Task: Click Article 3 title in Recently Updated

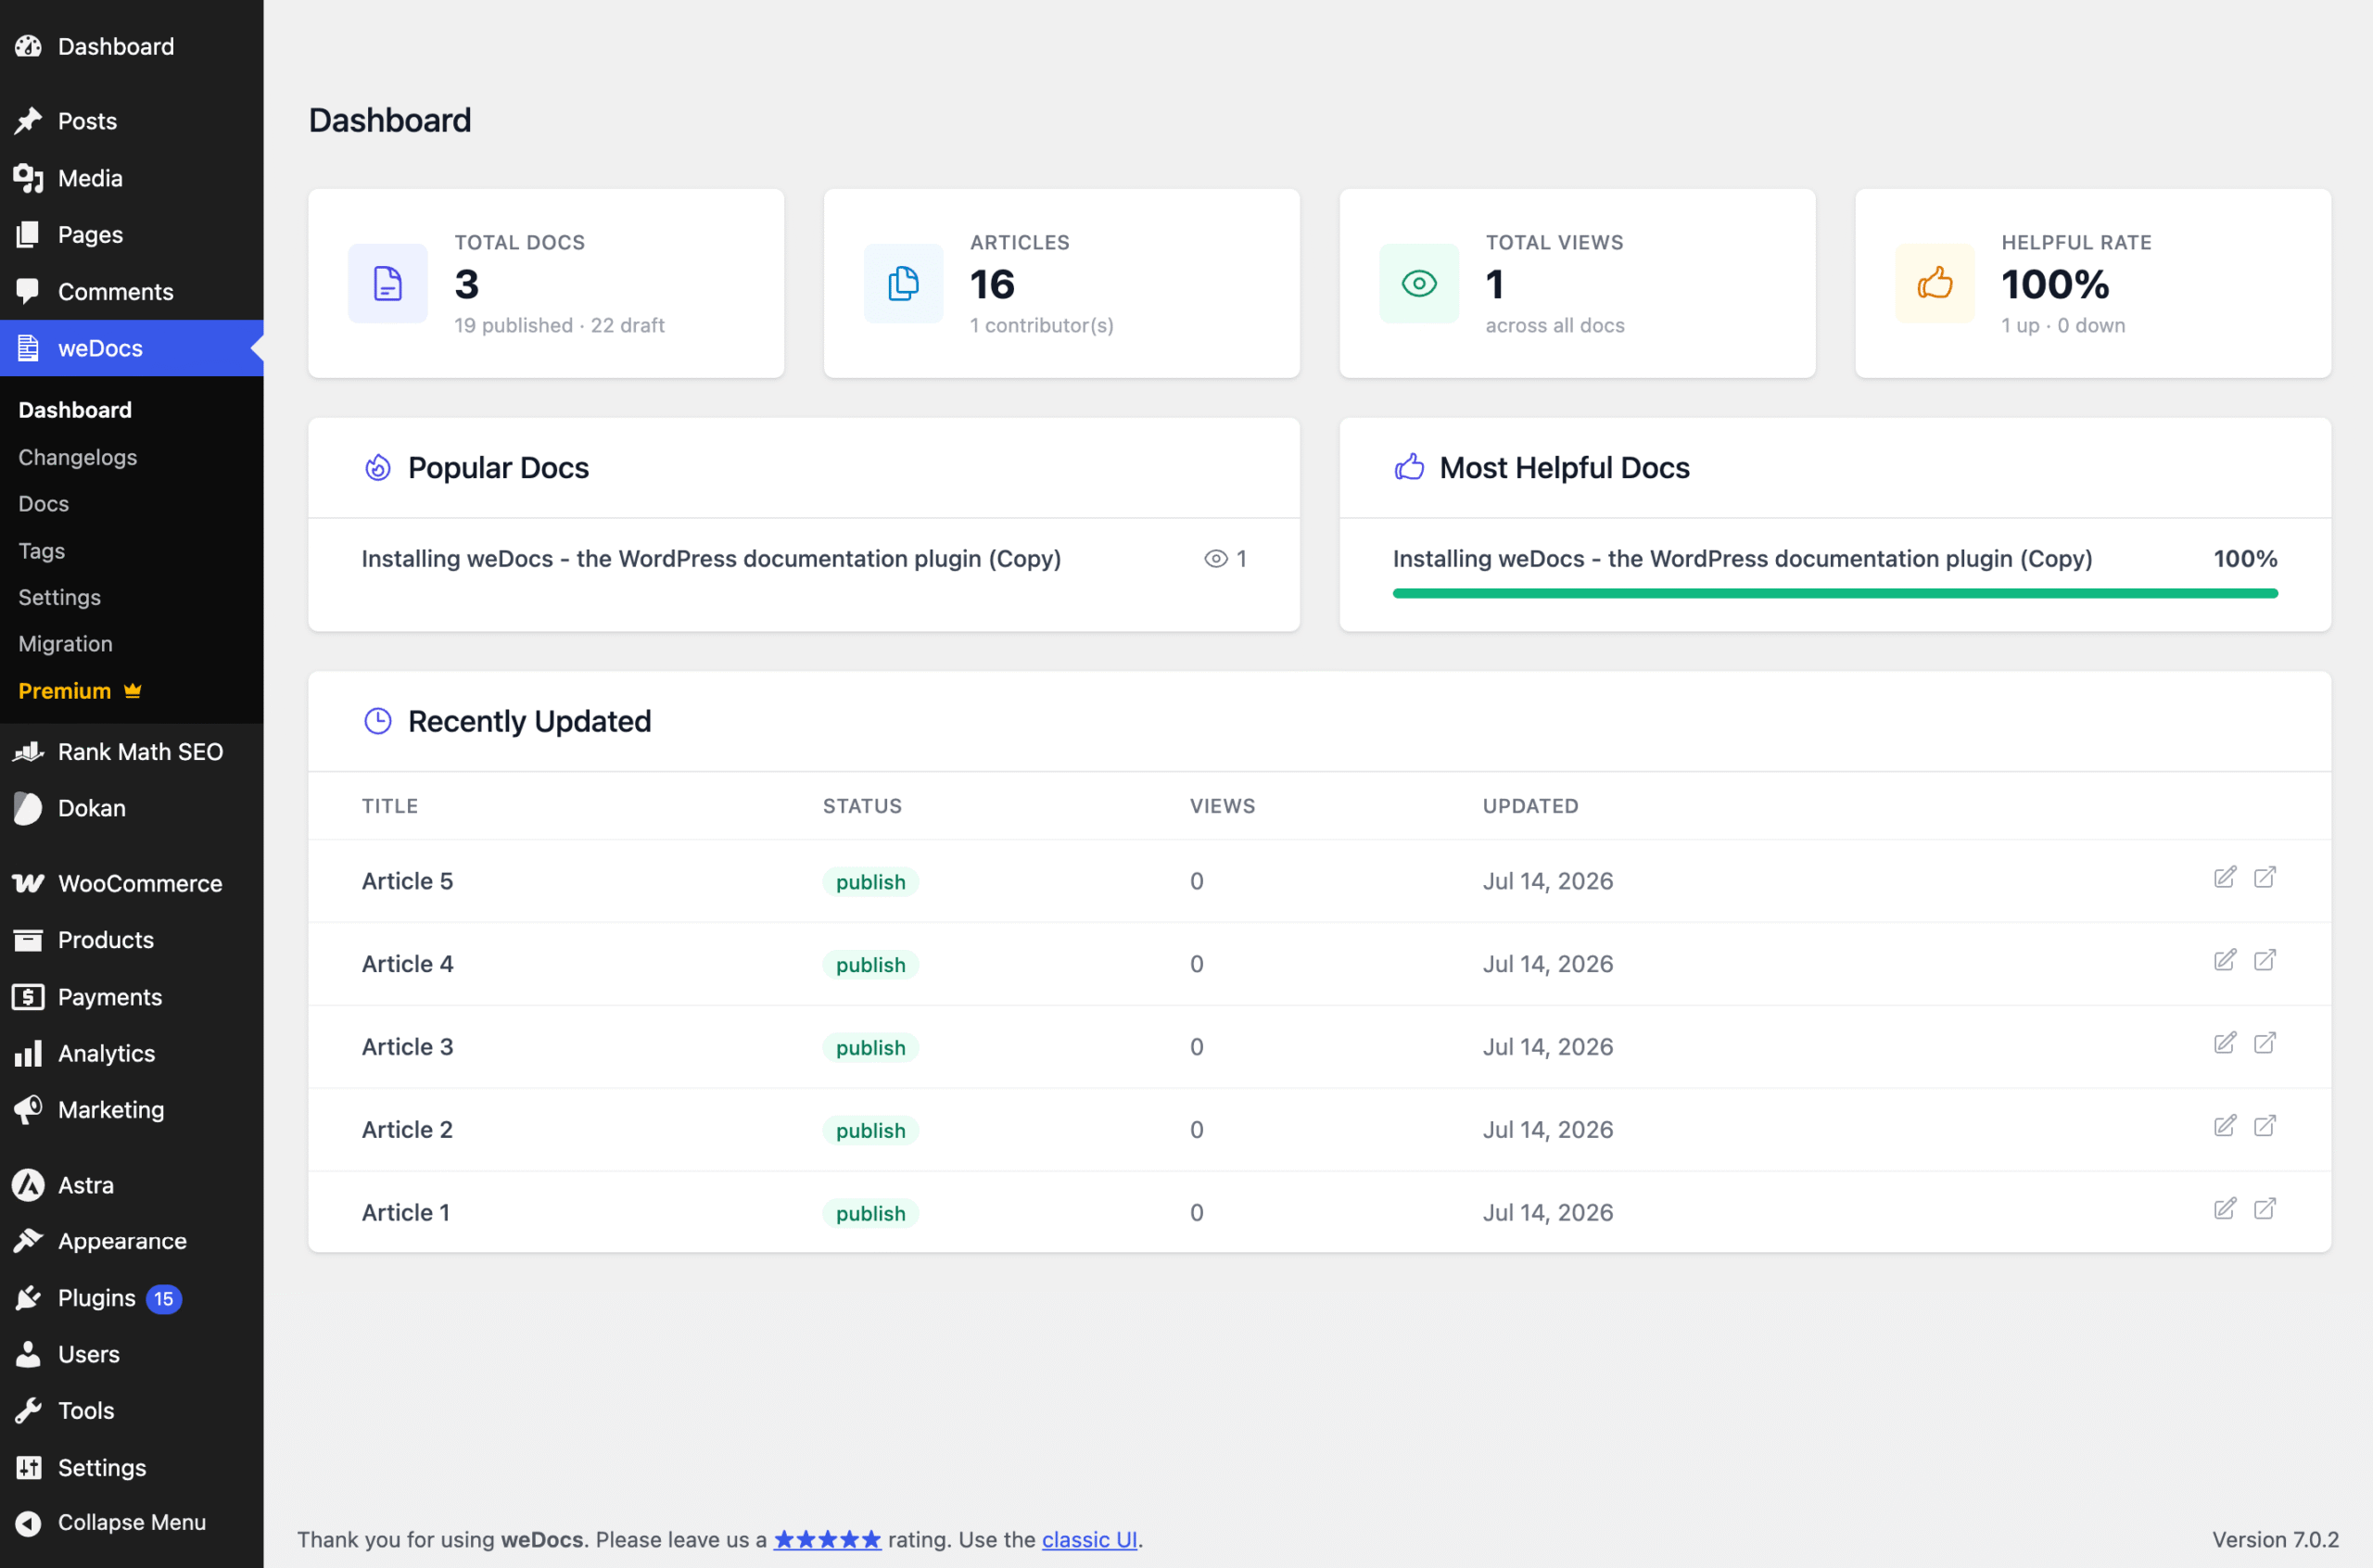Action: point(407,1046)
